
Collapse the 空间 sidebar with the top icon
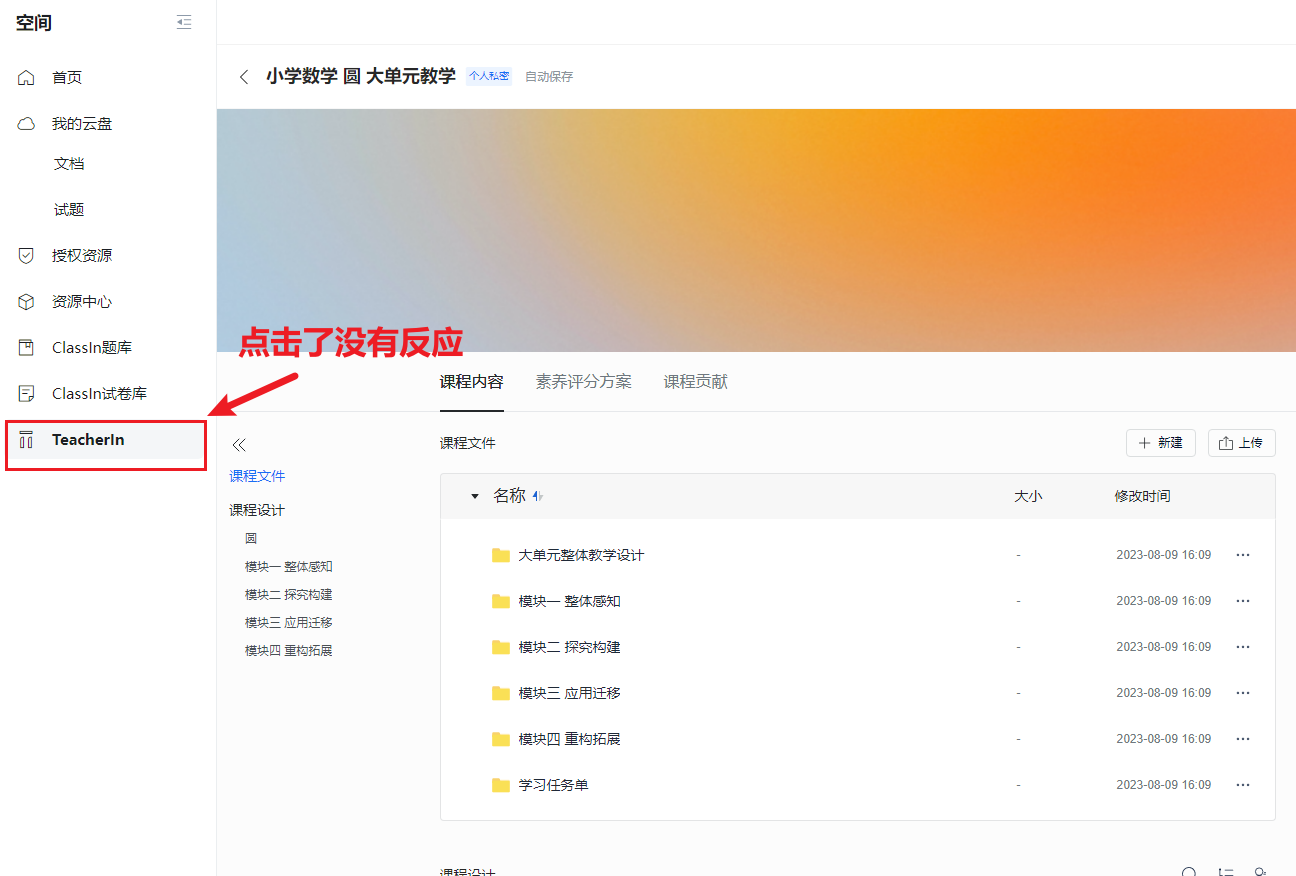tap(184, 22)
